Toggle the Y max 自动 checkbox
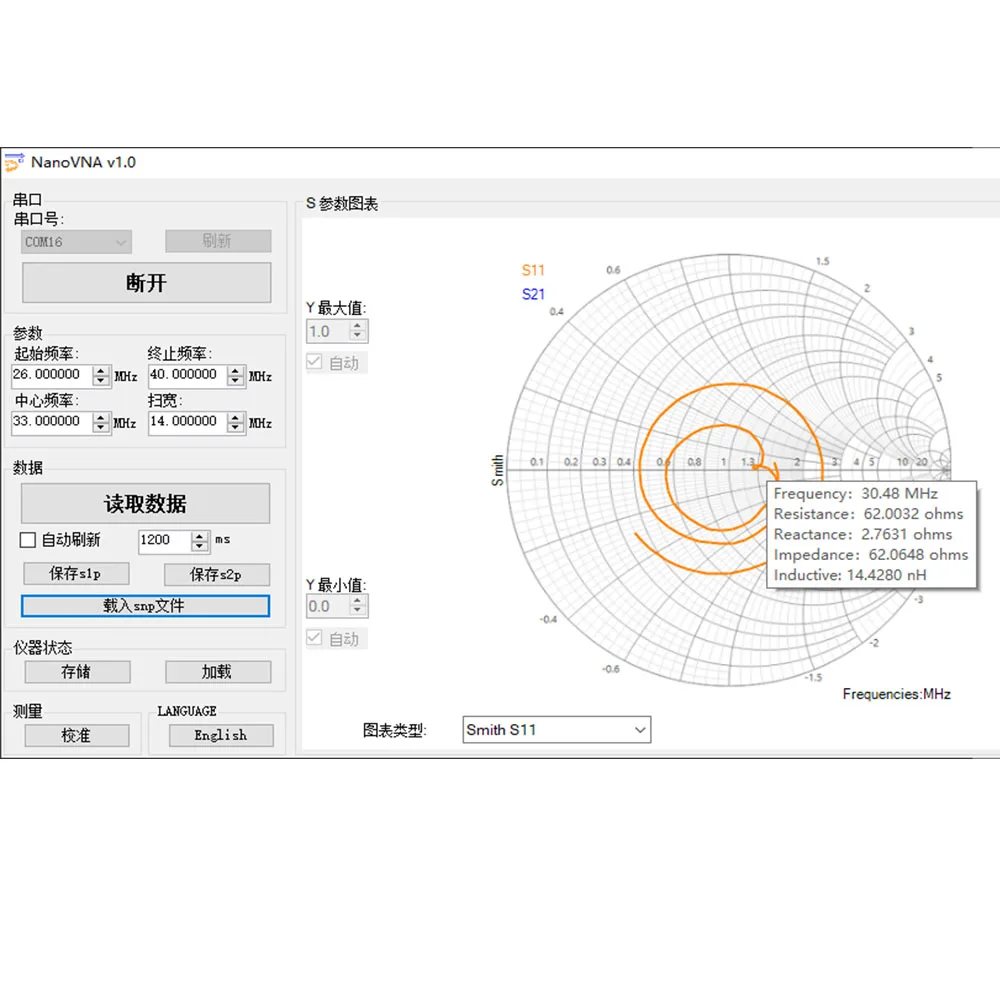Viewport: 1000px width, 1000px height. pyautogui.click(x=314, y=362)
